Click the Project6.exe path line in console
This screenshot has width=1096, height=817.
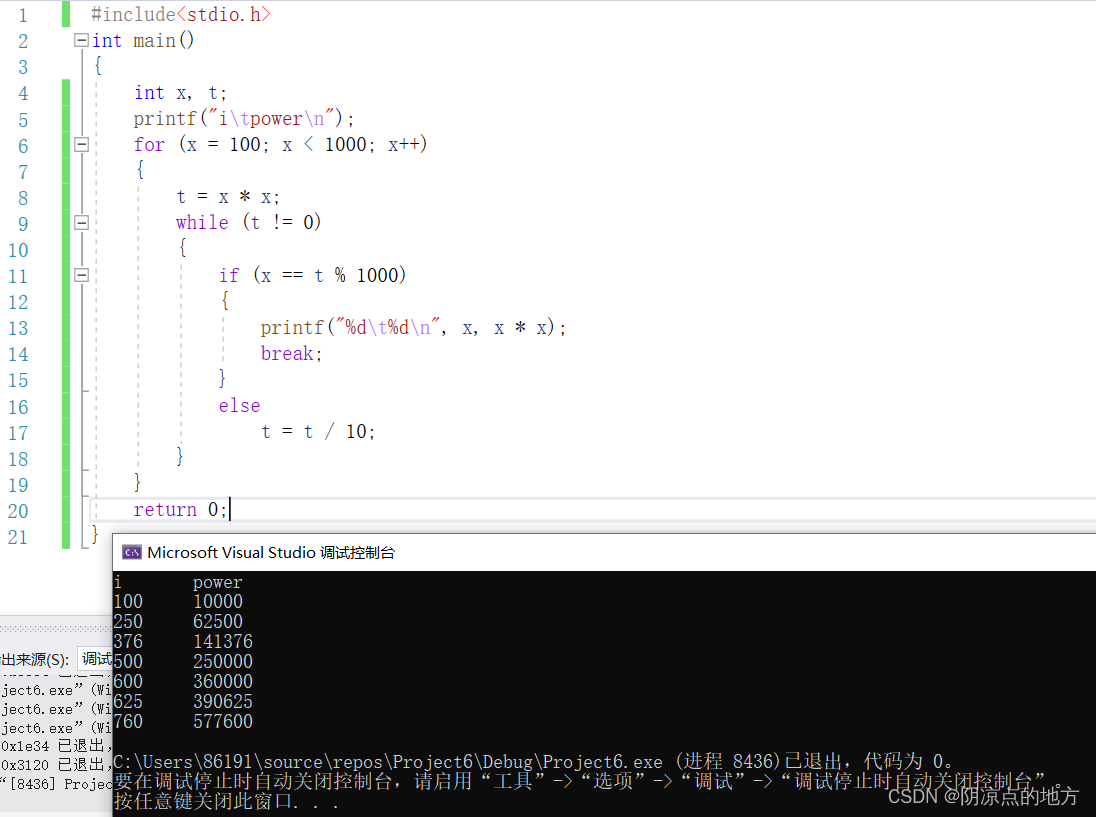point(532,762)
